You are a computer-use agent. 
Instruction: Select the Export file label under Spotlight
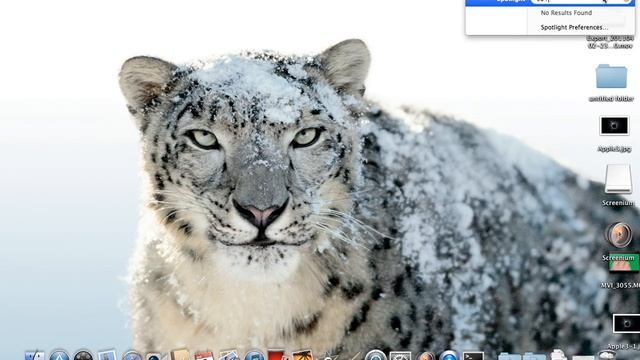point(610,42)
